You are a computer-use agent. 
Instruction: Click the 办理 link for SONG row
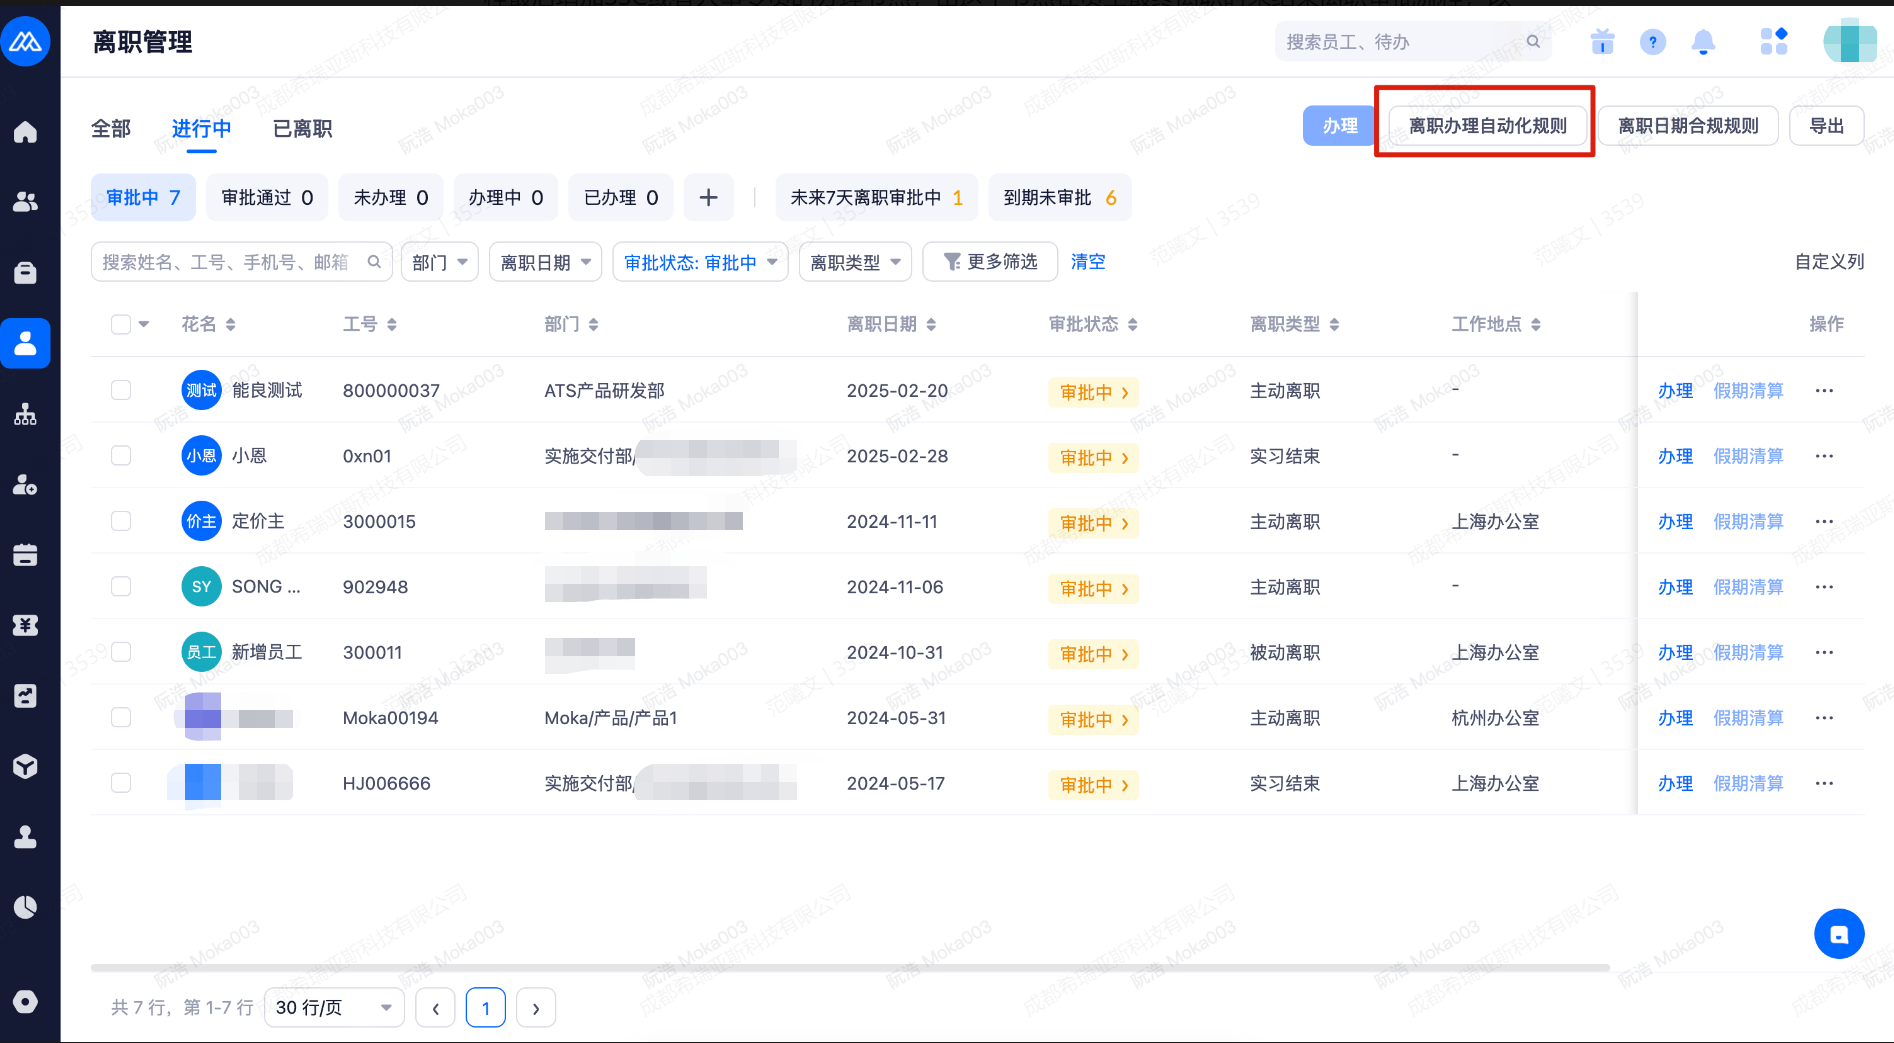tap(1675, 587)
